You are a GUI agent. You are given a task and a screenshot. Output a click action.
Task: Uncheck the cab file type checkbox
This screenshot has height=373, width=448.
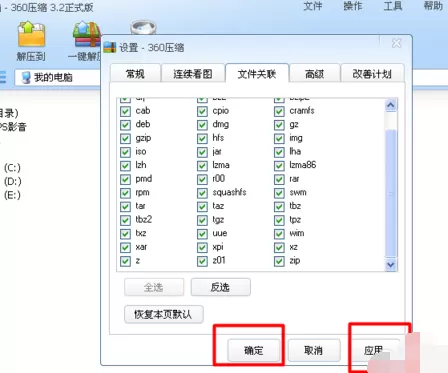coord(125,111)
